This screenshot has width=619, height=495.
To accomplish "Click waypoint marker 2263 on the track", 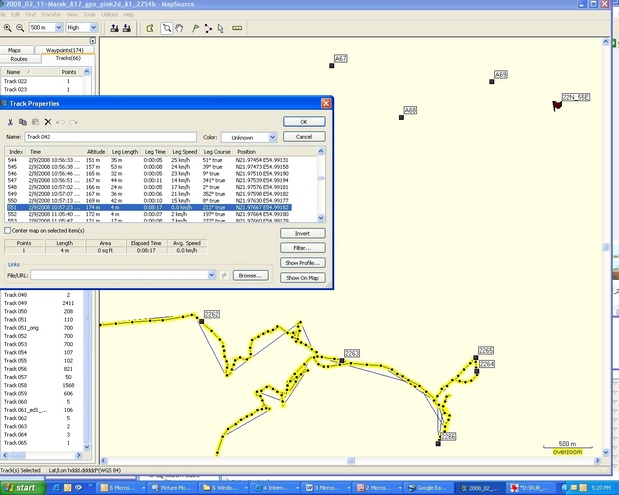I will [x=342, y=360].
